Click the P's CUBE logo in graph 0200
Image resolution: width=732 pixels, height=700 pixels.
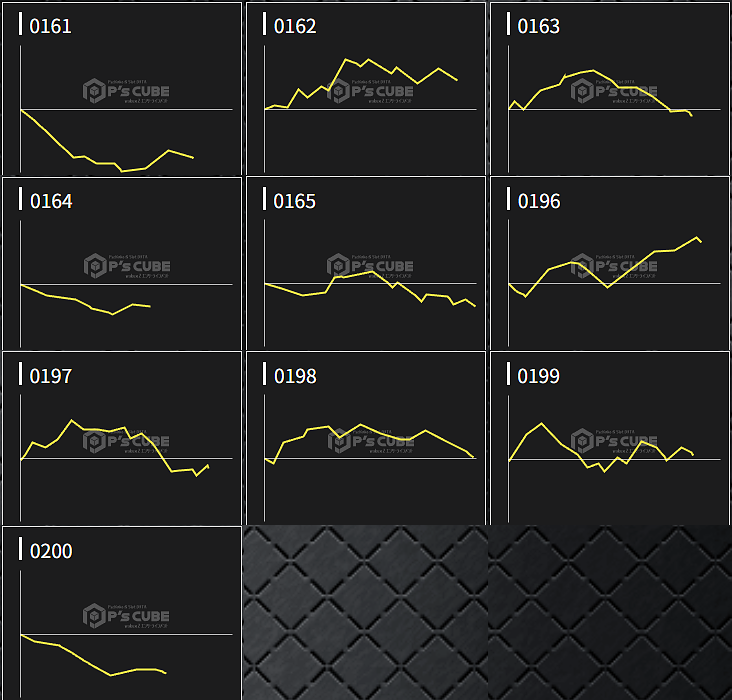126,617
